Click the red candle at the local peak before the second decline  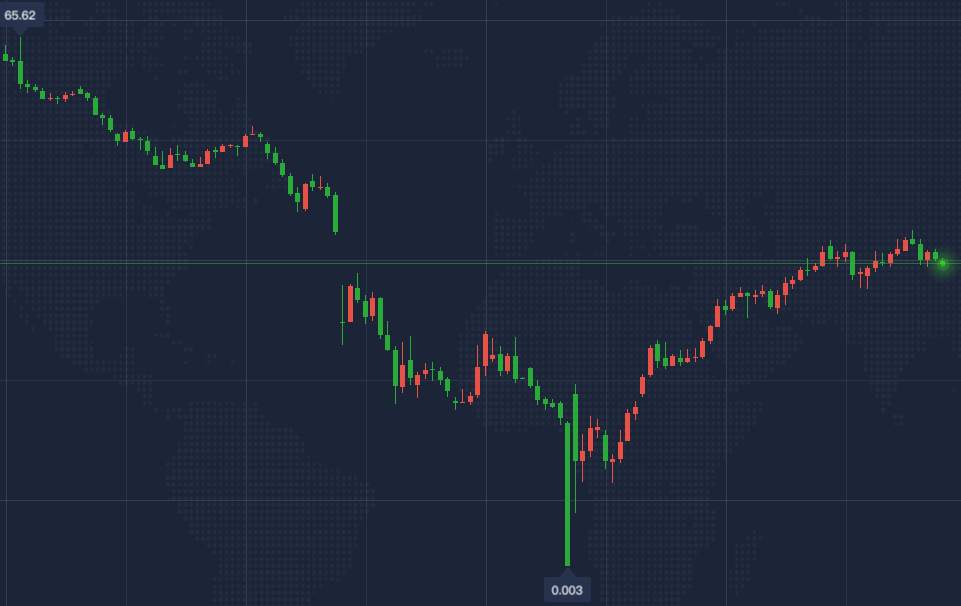click(x=246, y=141)
